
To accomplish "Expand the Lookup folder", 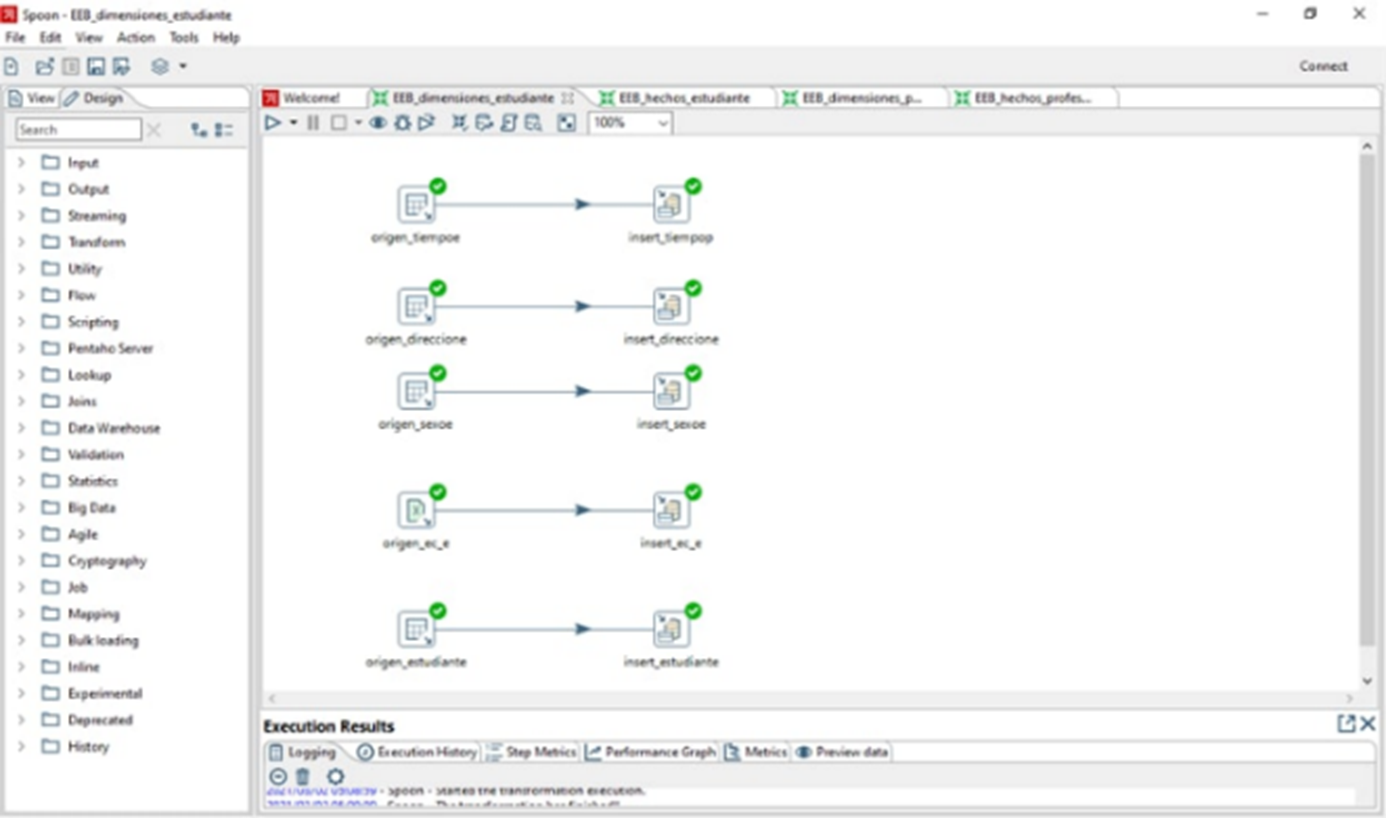I will pyautogui.click(x=21, y=375).
